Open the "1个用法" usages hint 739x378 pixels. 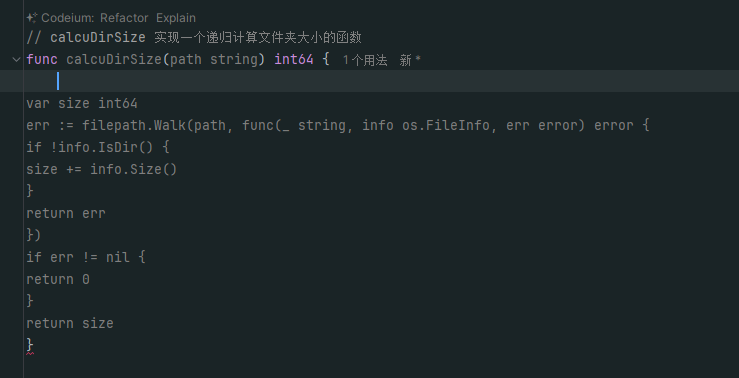[365, 60]
